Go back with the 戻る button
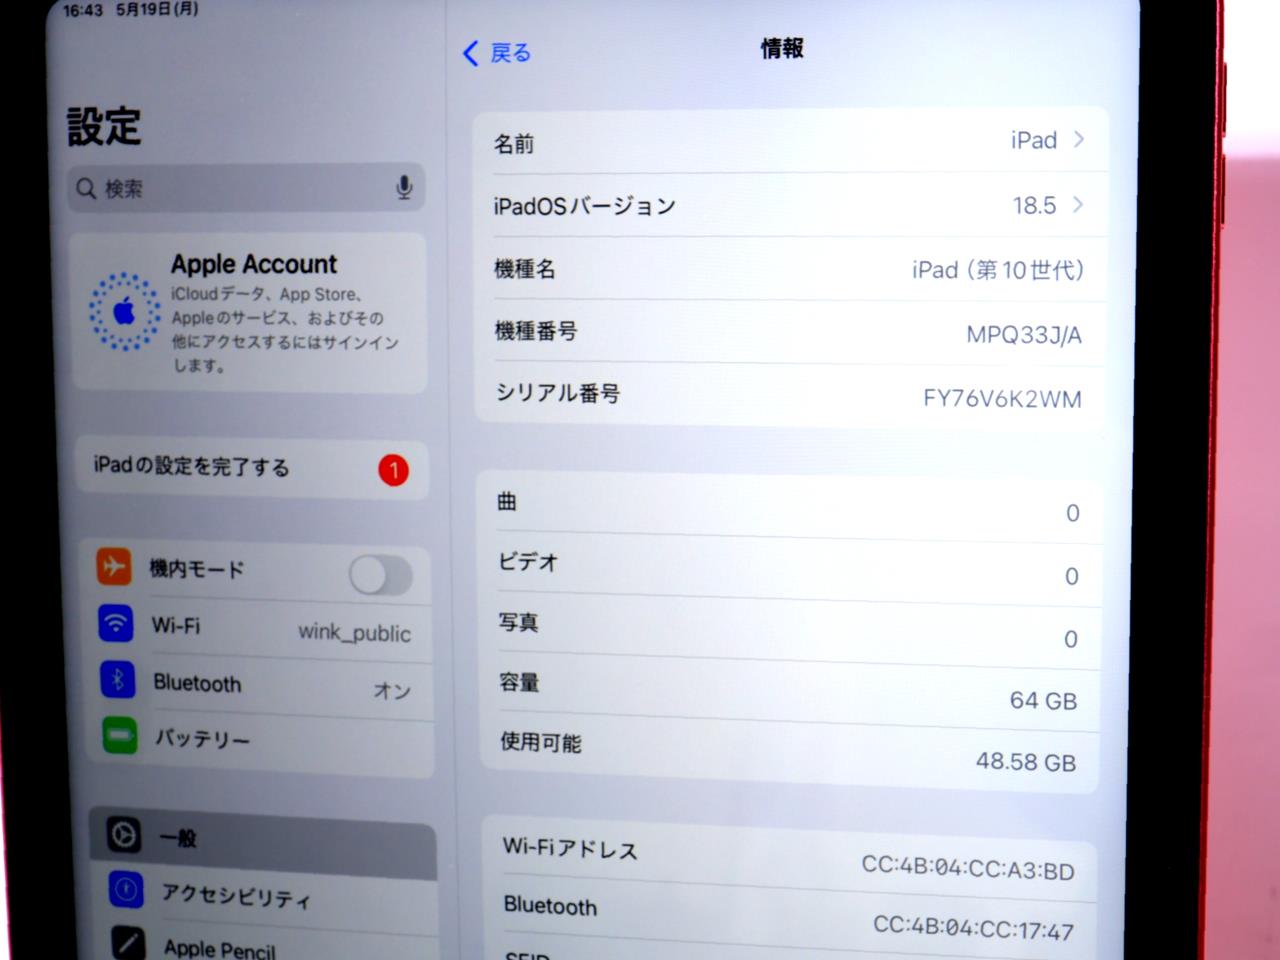The height and width of the screenshot is (960, 1280). tap(497, 53)
